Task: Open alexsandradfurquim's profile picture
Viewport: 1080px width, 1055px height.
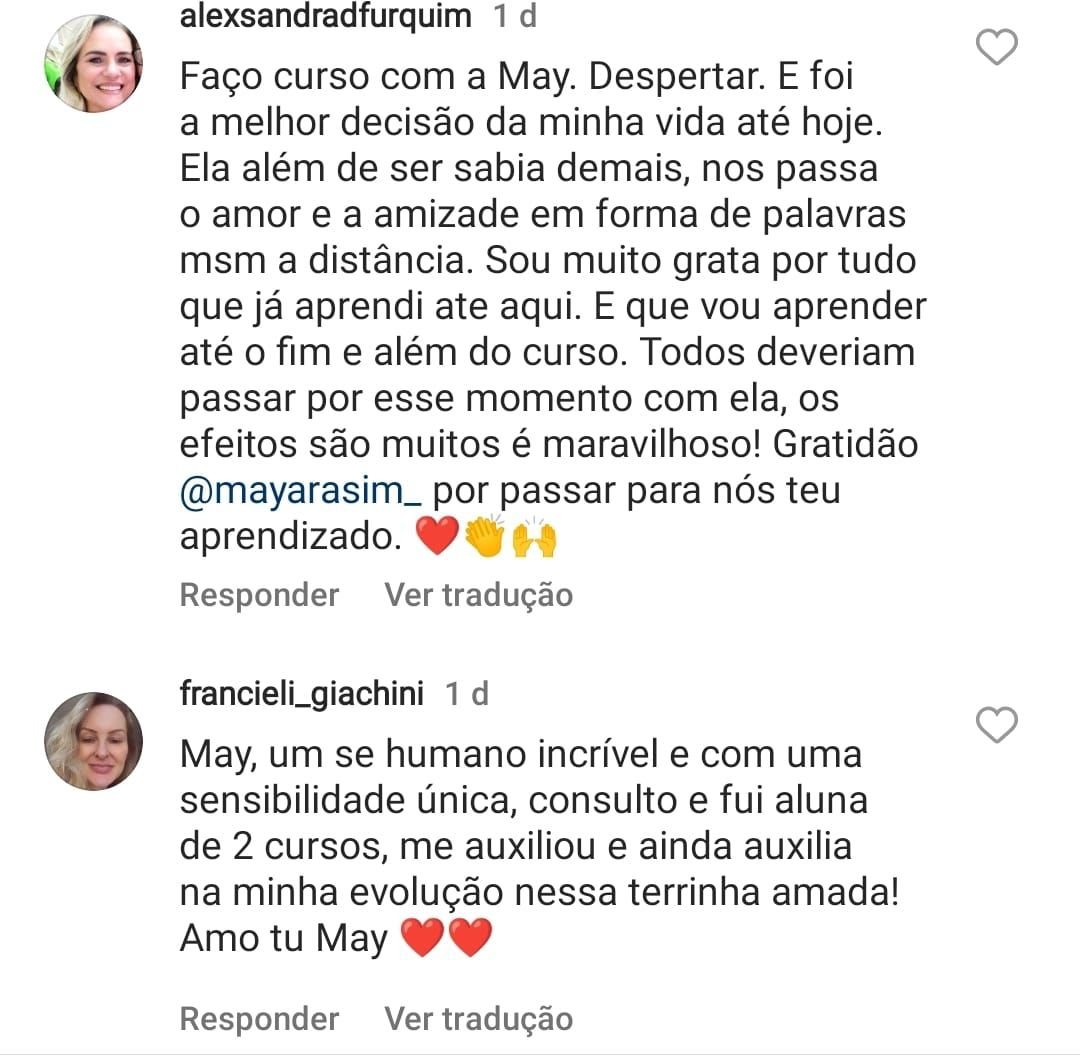Action: click(93, 63)
